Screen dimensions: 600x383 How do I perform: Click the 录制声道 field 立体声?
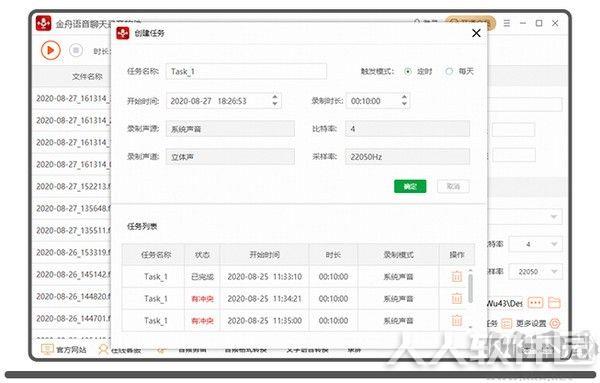tap(230, 157)
